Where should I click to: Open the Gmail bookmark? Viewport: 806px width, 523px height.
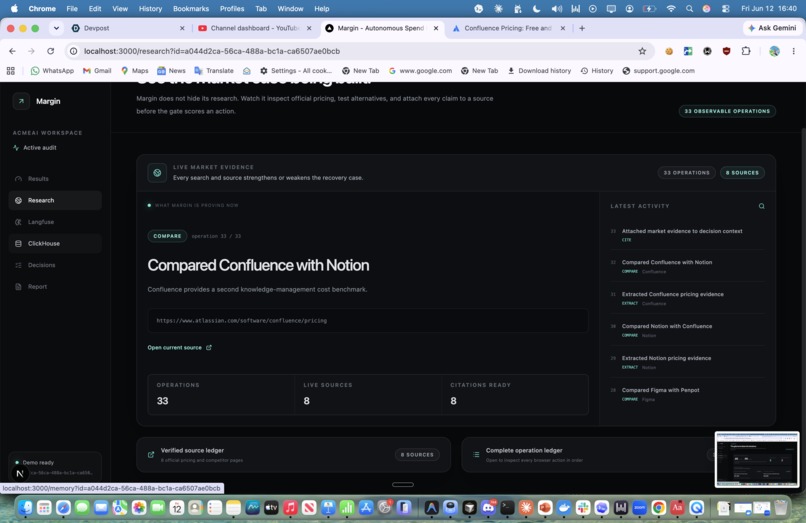pyautogui.click(x=97, y=71)
